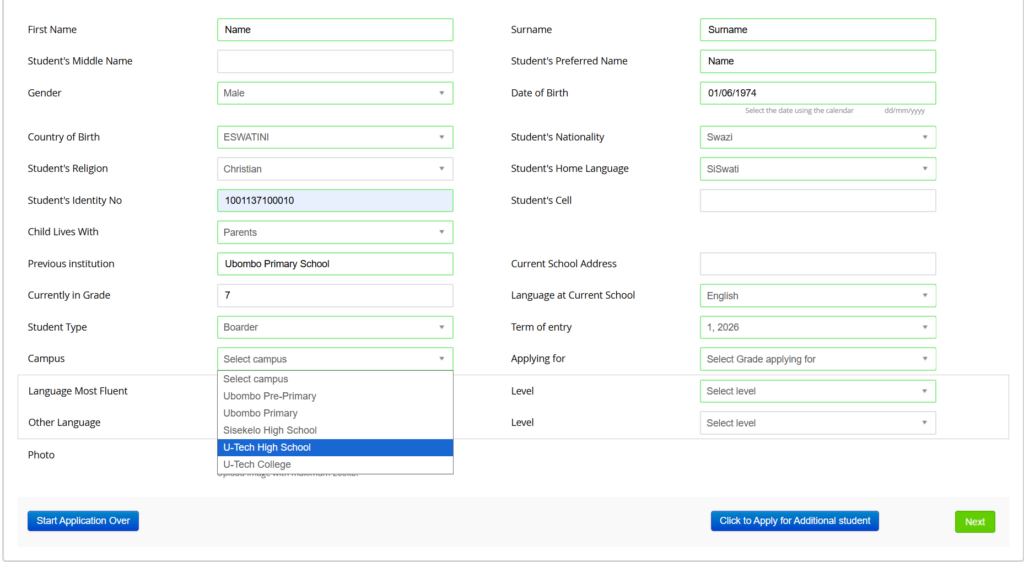Click Start Application Over button
1024x562 pixels.
point(83,521)
